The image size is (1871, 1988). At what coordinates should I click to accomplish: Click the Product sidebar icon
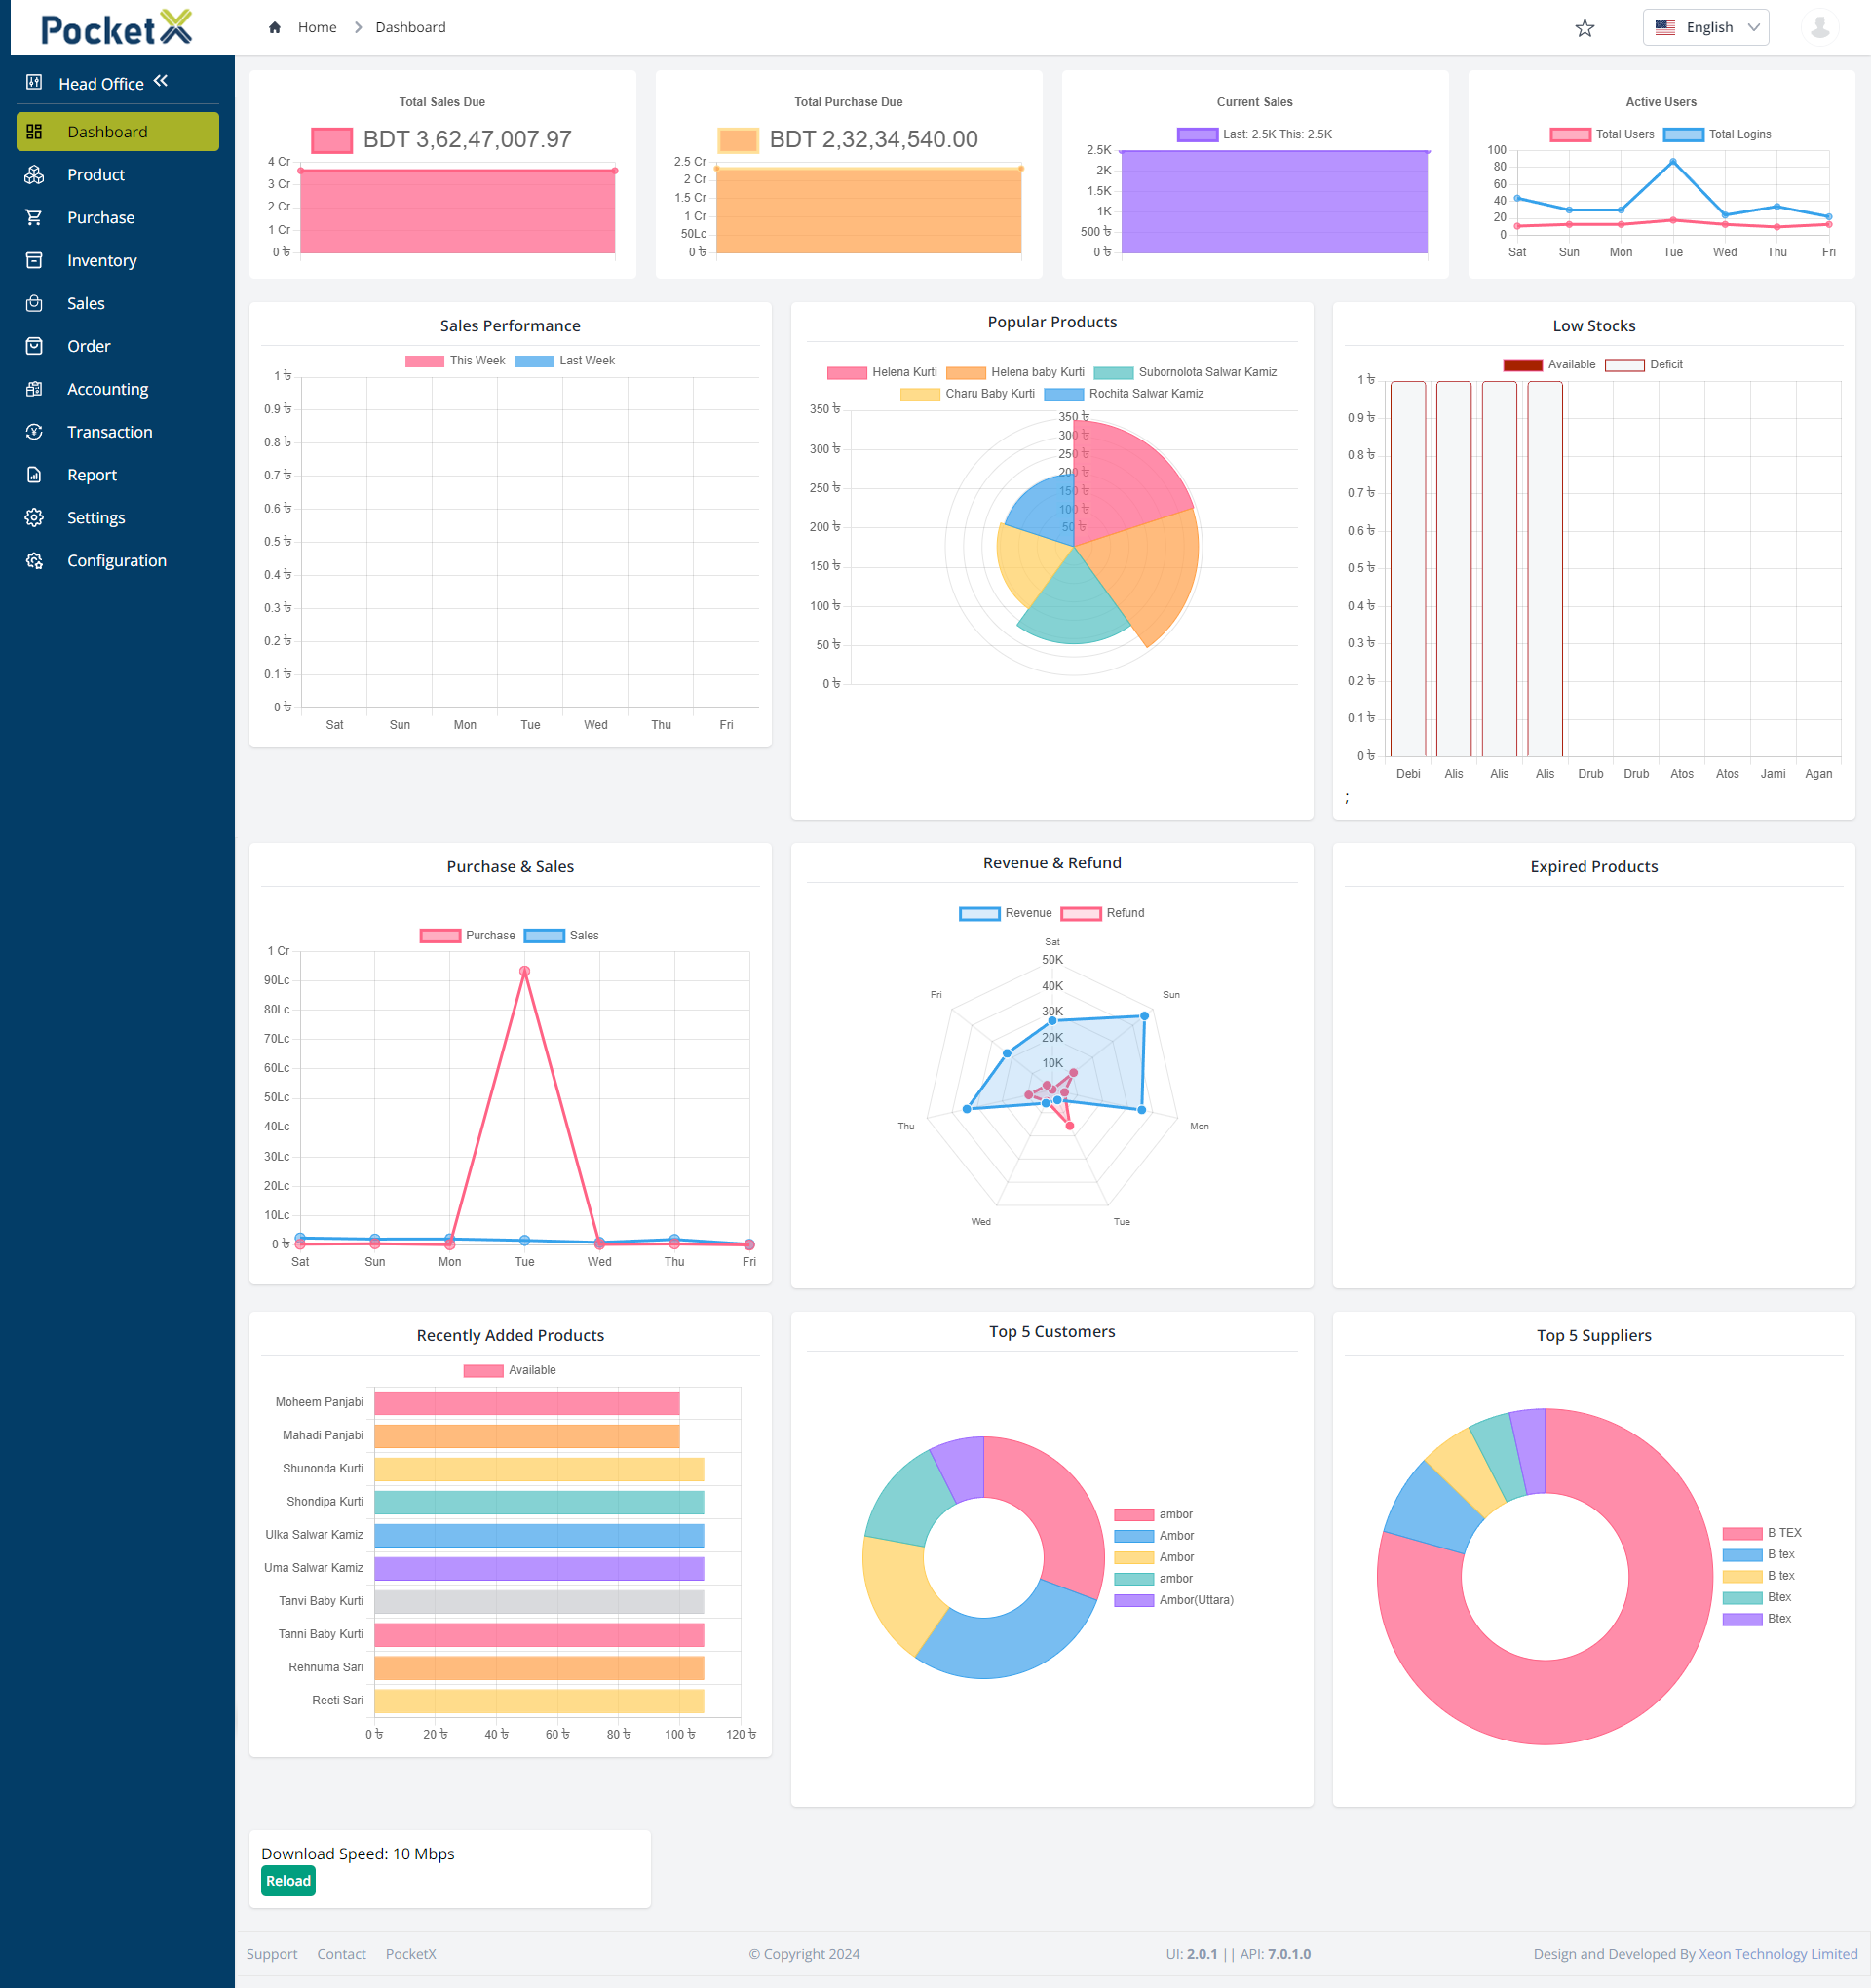(x=34, y=175)
